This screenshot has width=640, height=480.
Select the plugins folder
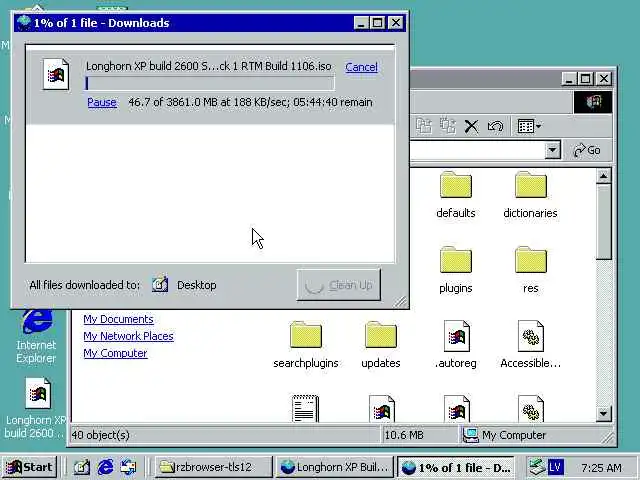click(456, 270)
